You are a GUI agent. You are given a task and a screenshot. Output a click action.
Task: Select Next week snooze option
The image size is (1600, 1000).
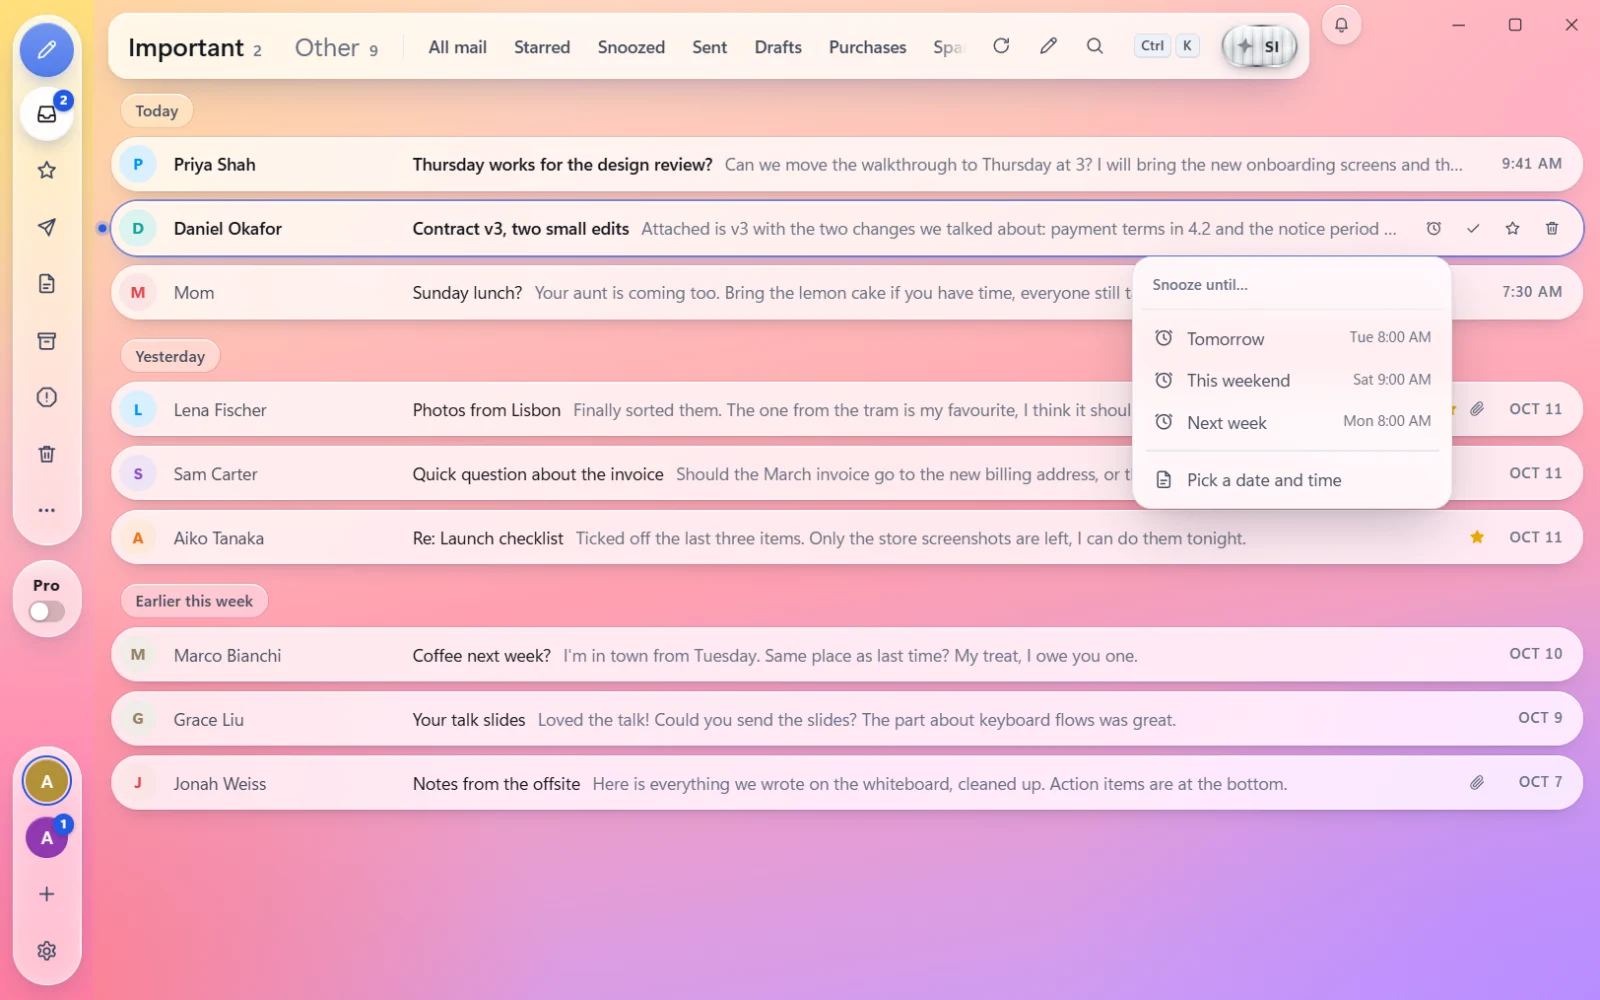pos(1292,422)
